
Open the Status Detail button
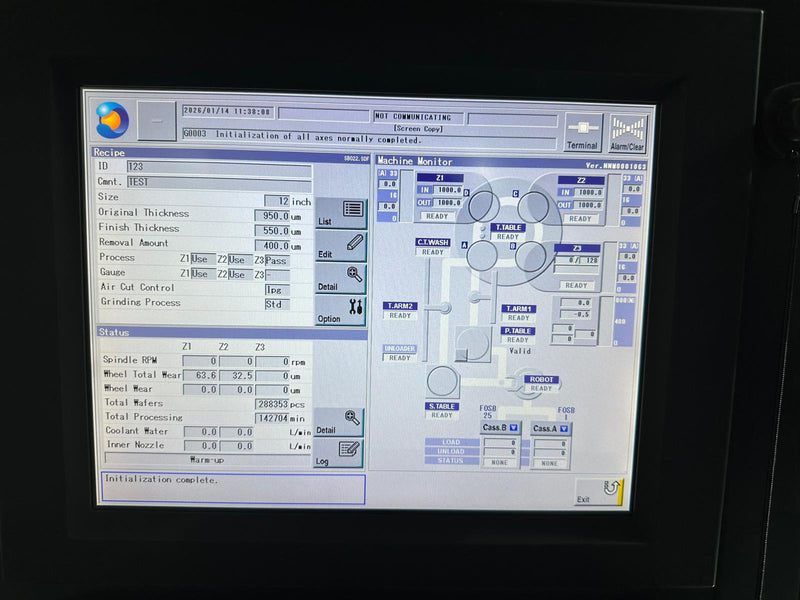(x=338, y=422)
